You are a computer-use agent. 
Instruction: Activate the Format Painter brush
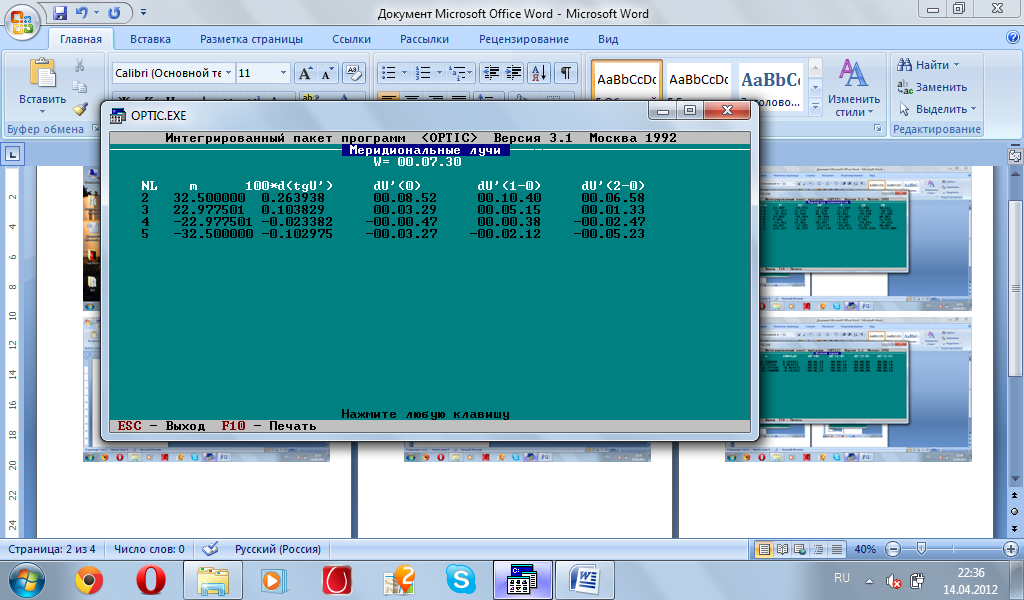[80, 109]
